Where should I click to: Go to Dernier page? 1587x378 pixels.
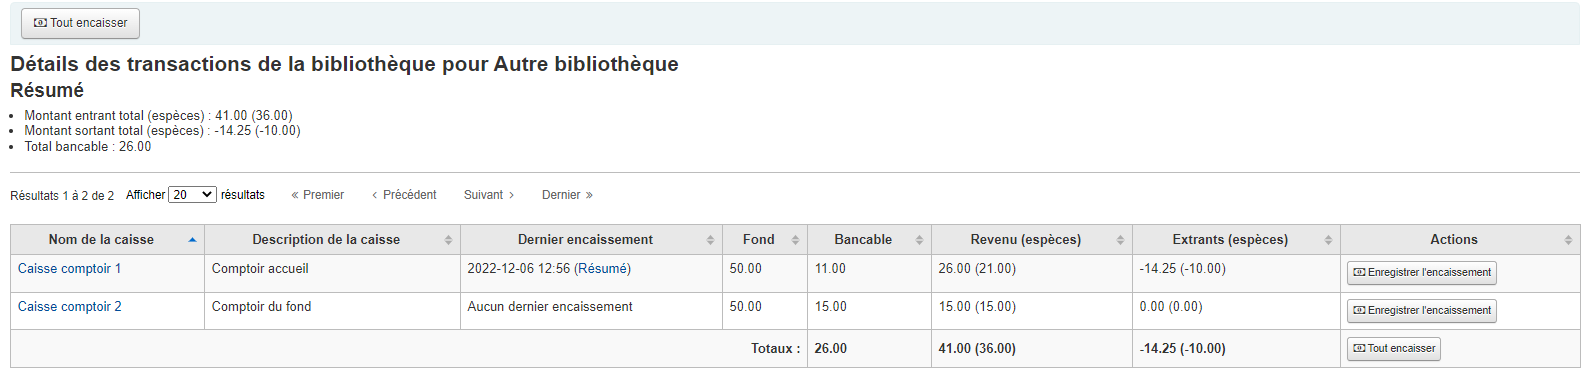click(x=567, y=195)
